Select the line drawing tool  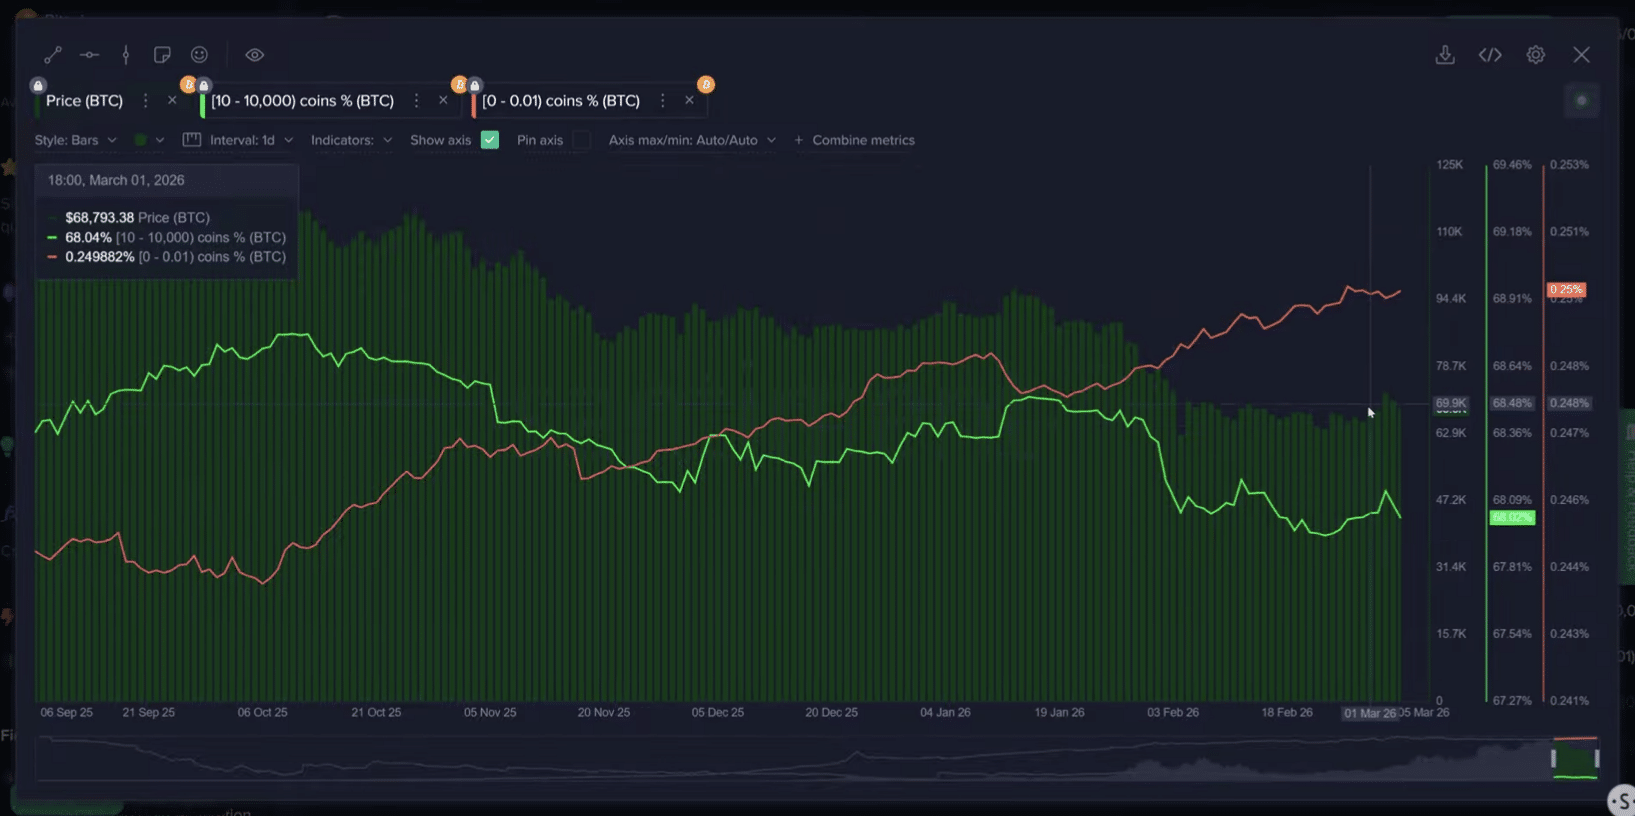pyautogui.click(x=53, y=55)
